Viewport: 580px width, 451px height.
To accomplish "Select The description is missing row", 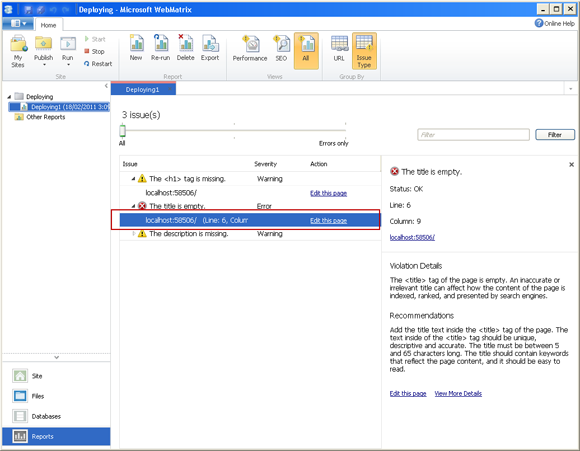I will [x=250, y=234].
